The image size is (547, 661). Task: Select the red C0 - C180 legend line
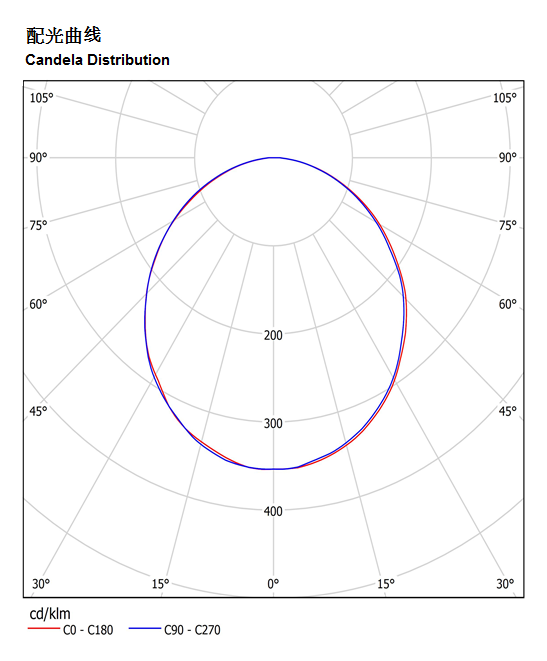pyautogui.click(x=44, y=629)
